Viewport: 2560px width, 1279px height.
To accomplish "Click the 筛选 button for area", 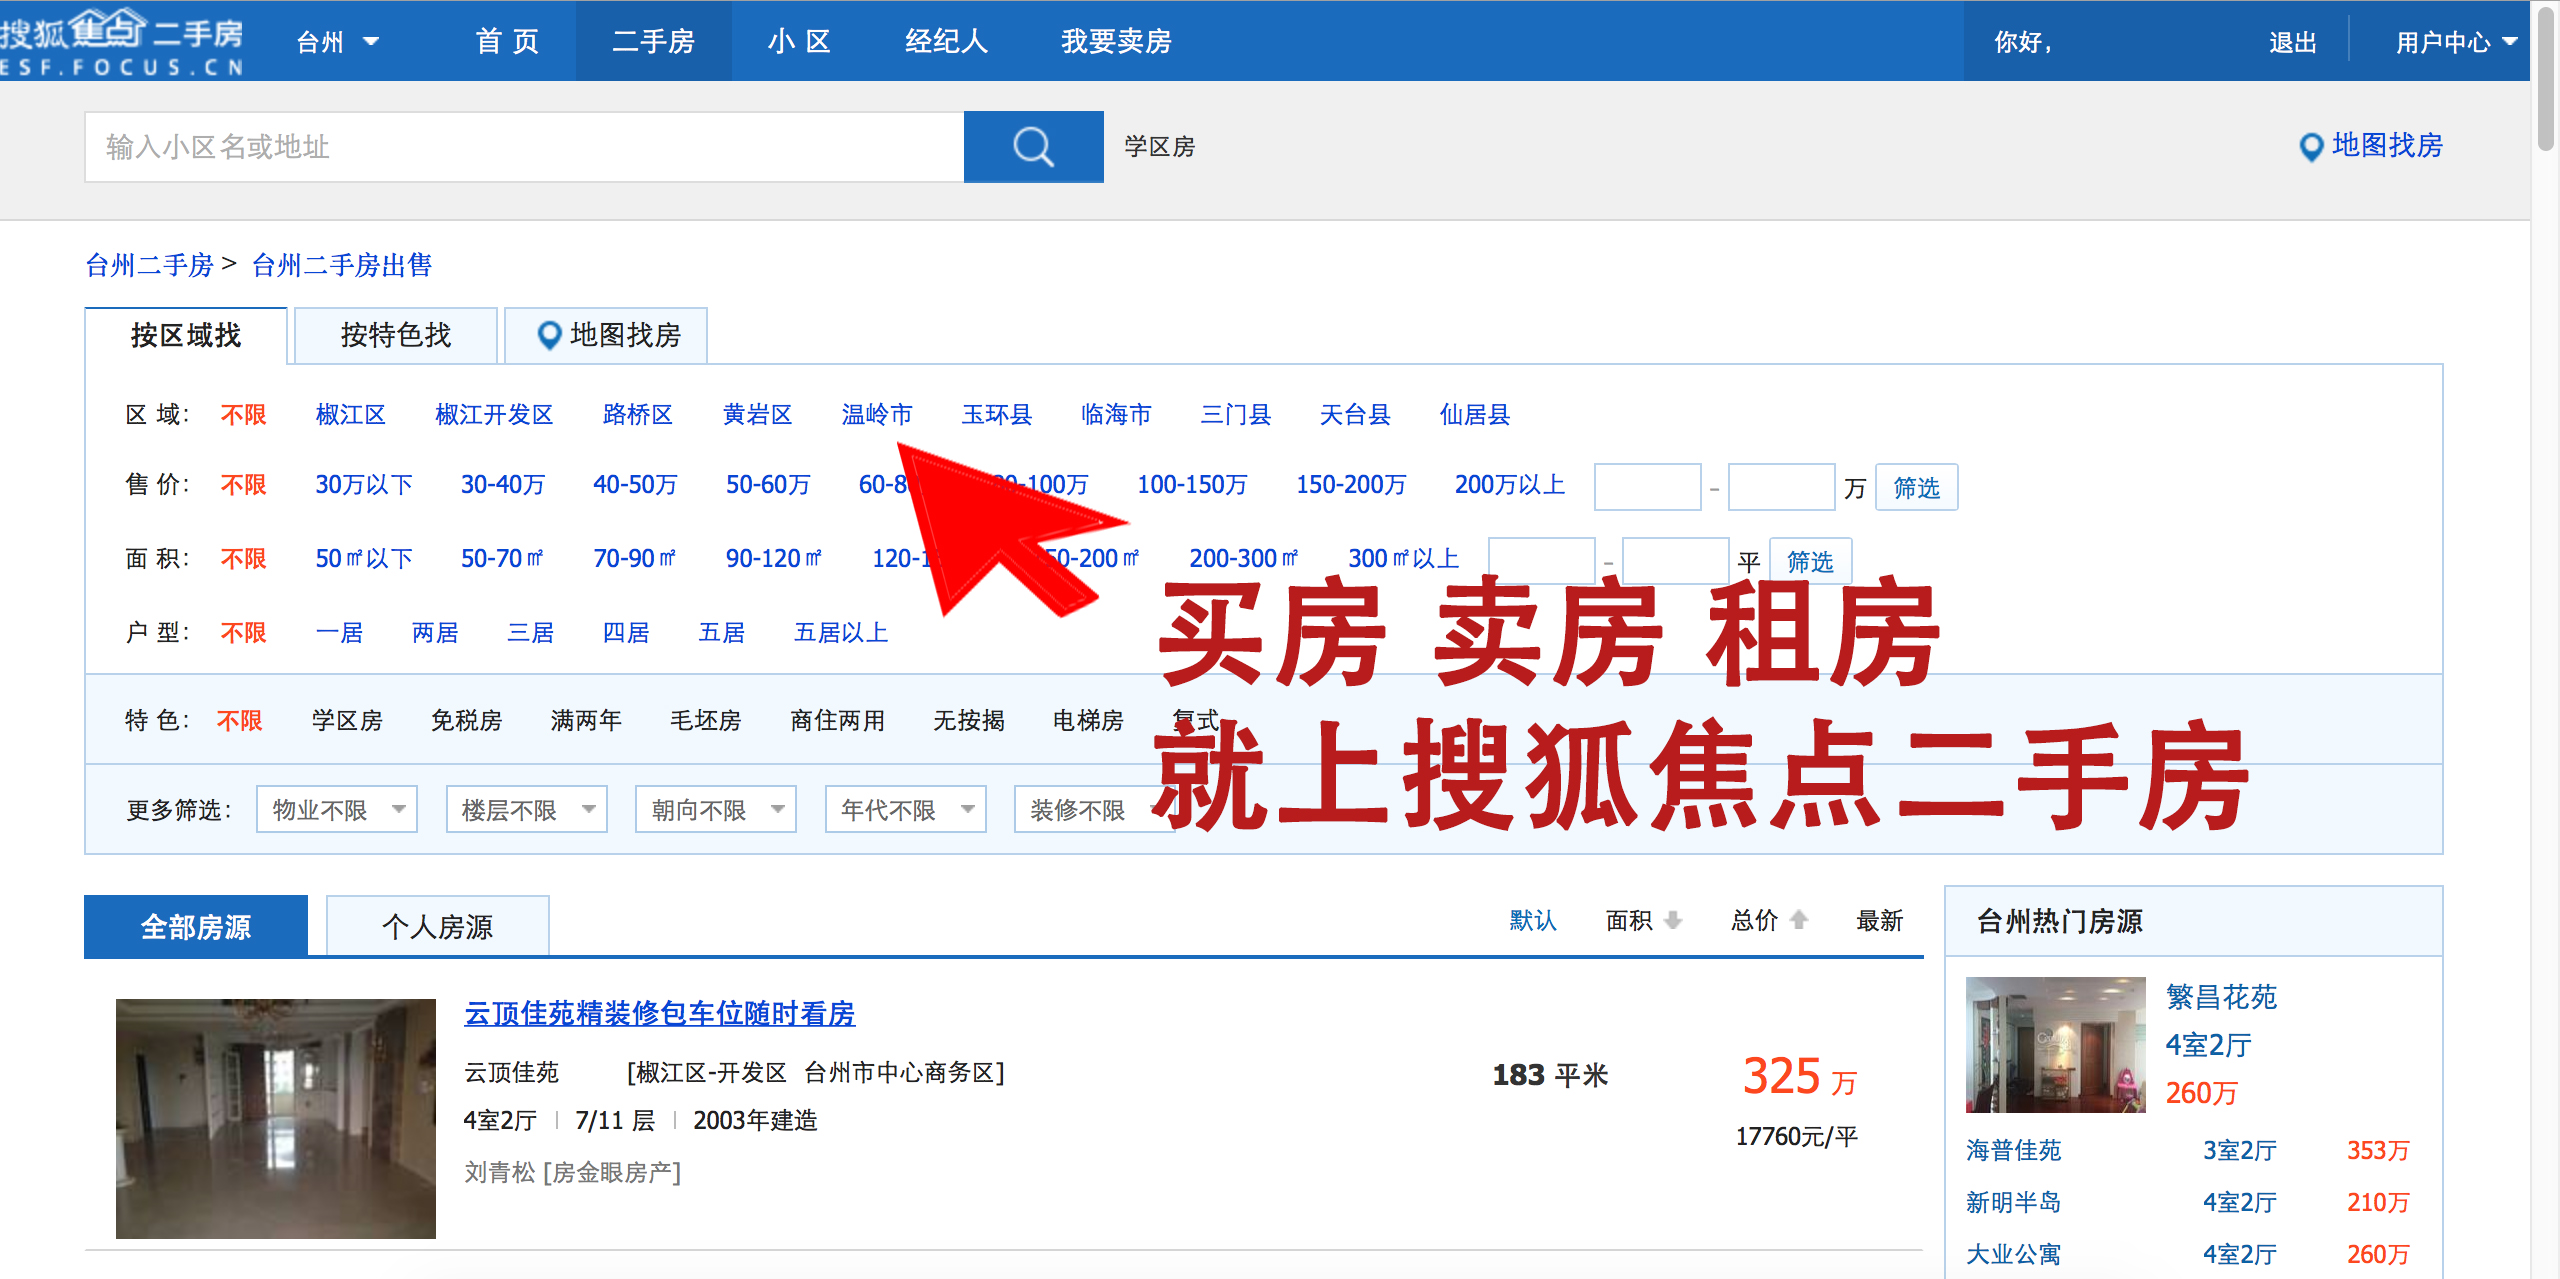I will pos(1810,561).
